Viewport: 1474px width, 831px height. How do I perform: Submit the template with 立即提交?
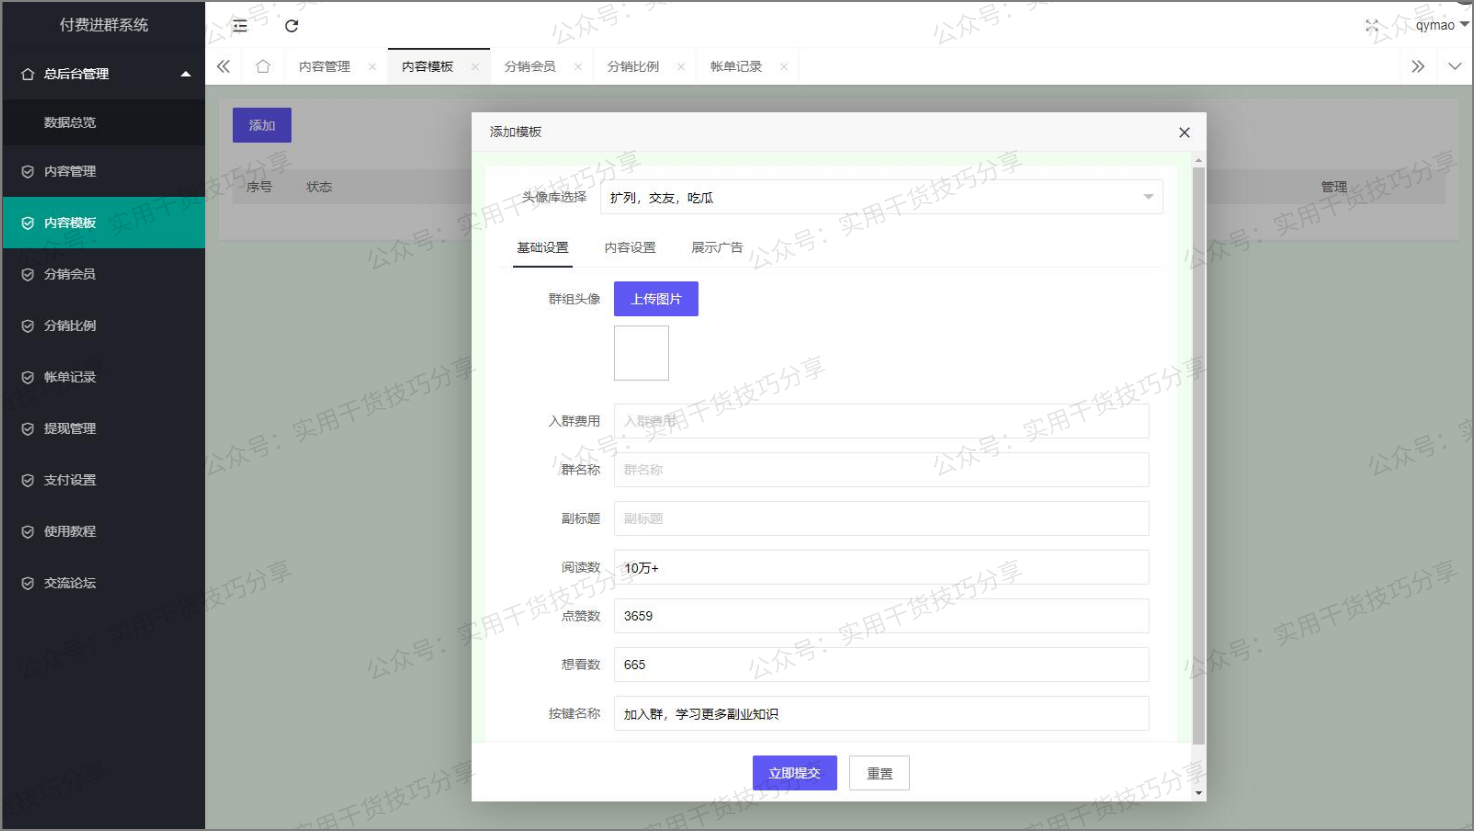pyautogui.click(x=794, y=772)
